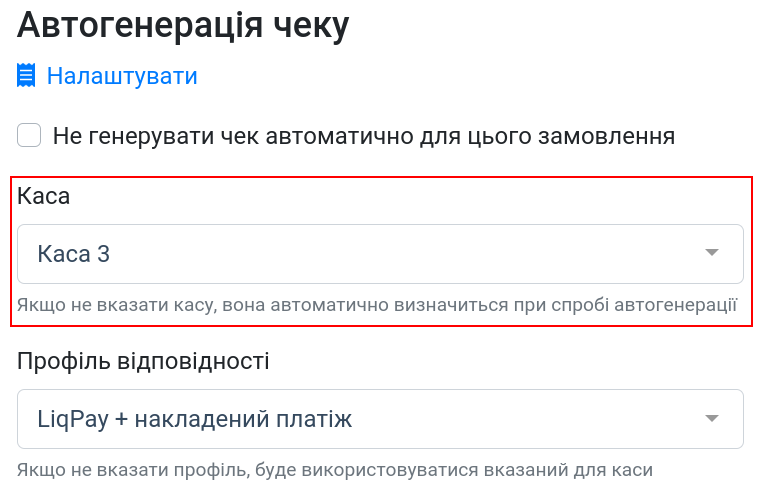762x503 pixels.
Task: Expand the Профіль відповідності dropdown
Action: [380, 419]
